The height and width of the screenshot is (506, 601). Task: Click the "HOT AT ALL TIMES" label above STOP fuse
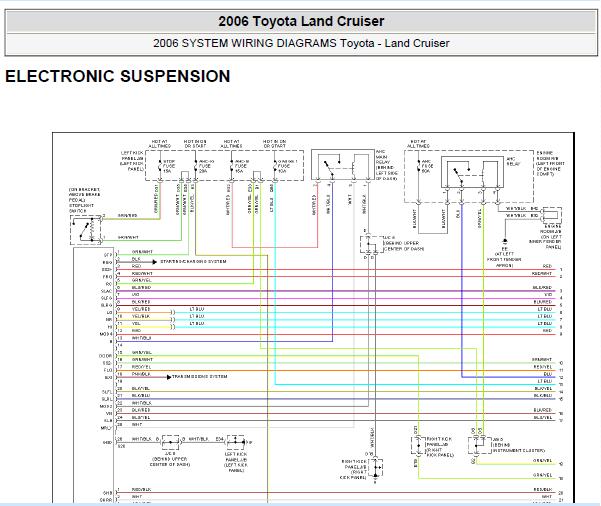[x=159, y=144]
